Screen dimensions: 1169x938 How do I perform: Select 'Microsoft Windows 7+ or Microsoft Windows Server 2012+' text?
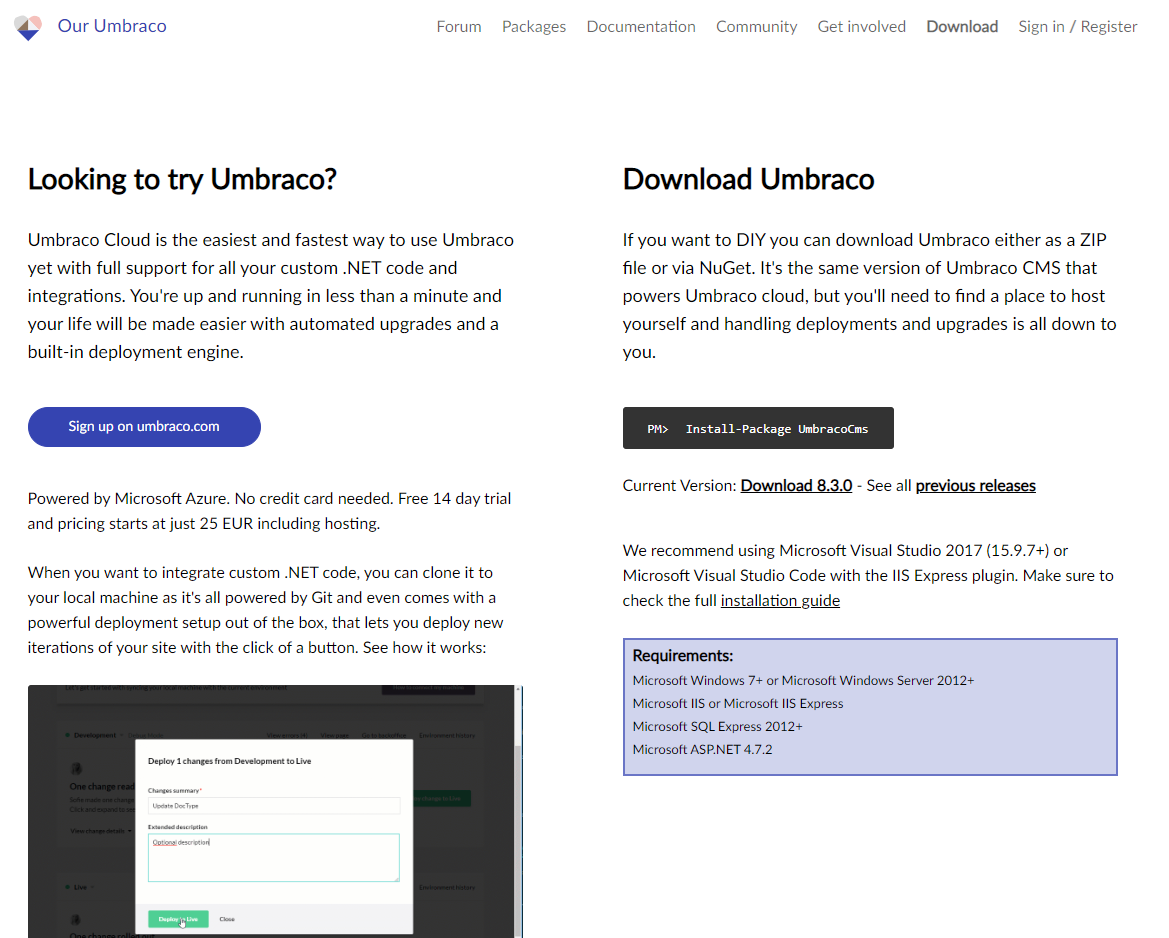click(x=803, y=681)
